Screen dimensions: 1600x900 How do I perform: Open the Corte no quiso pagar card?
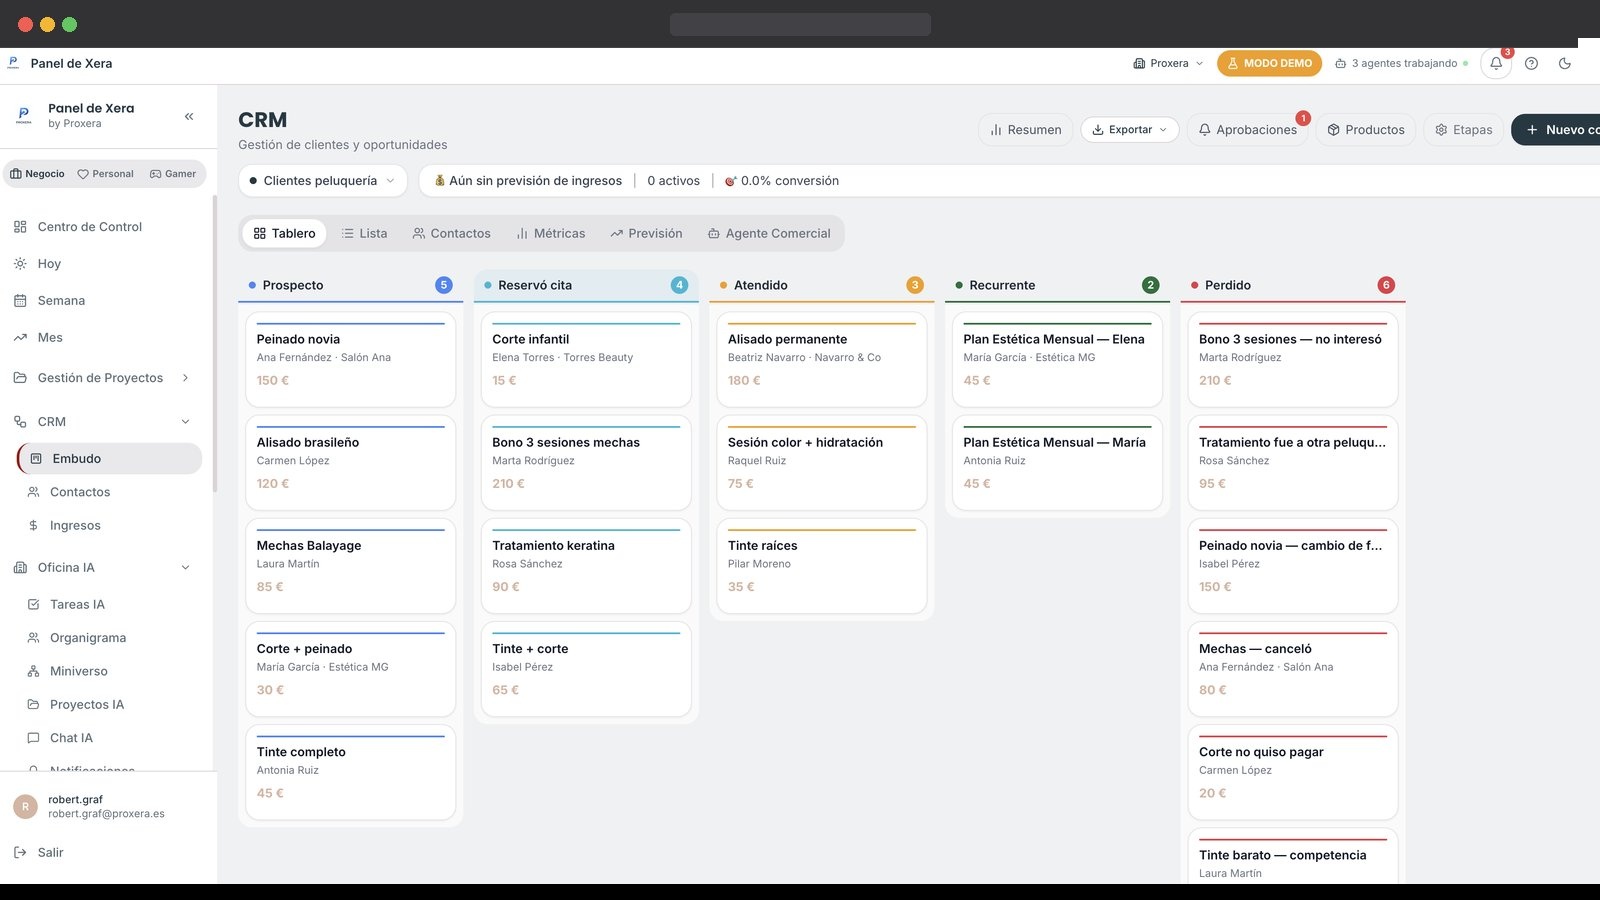point(1293,772)
